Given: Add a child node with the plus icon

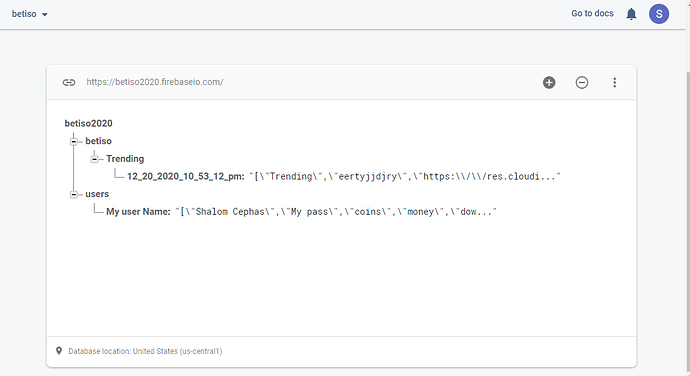Looking at the screenshot, I should pos(549,82).
